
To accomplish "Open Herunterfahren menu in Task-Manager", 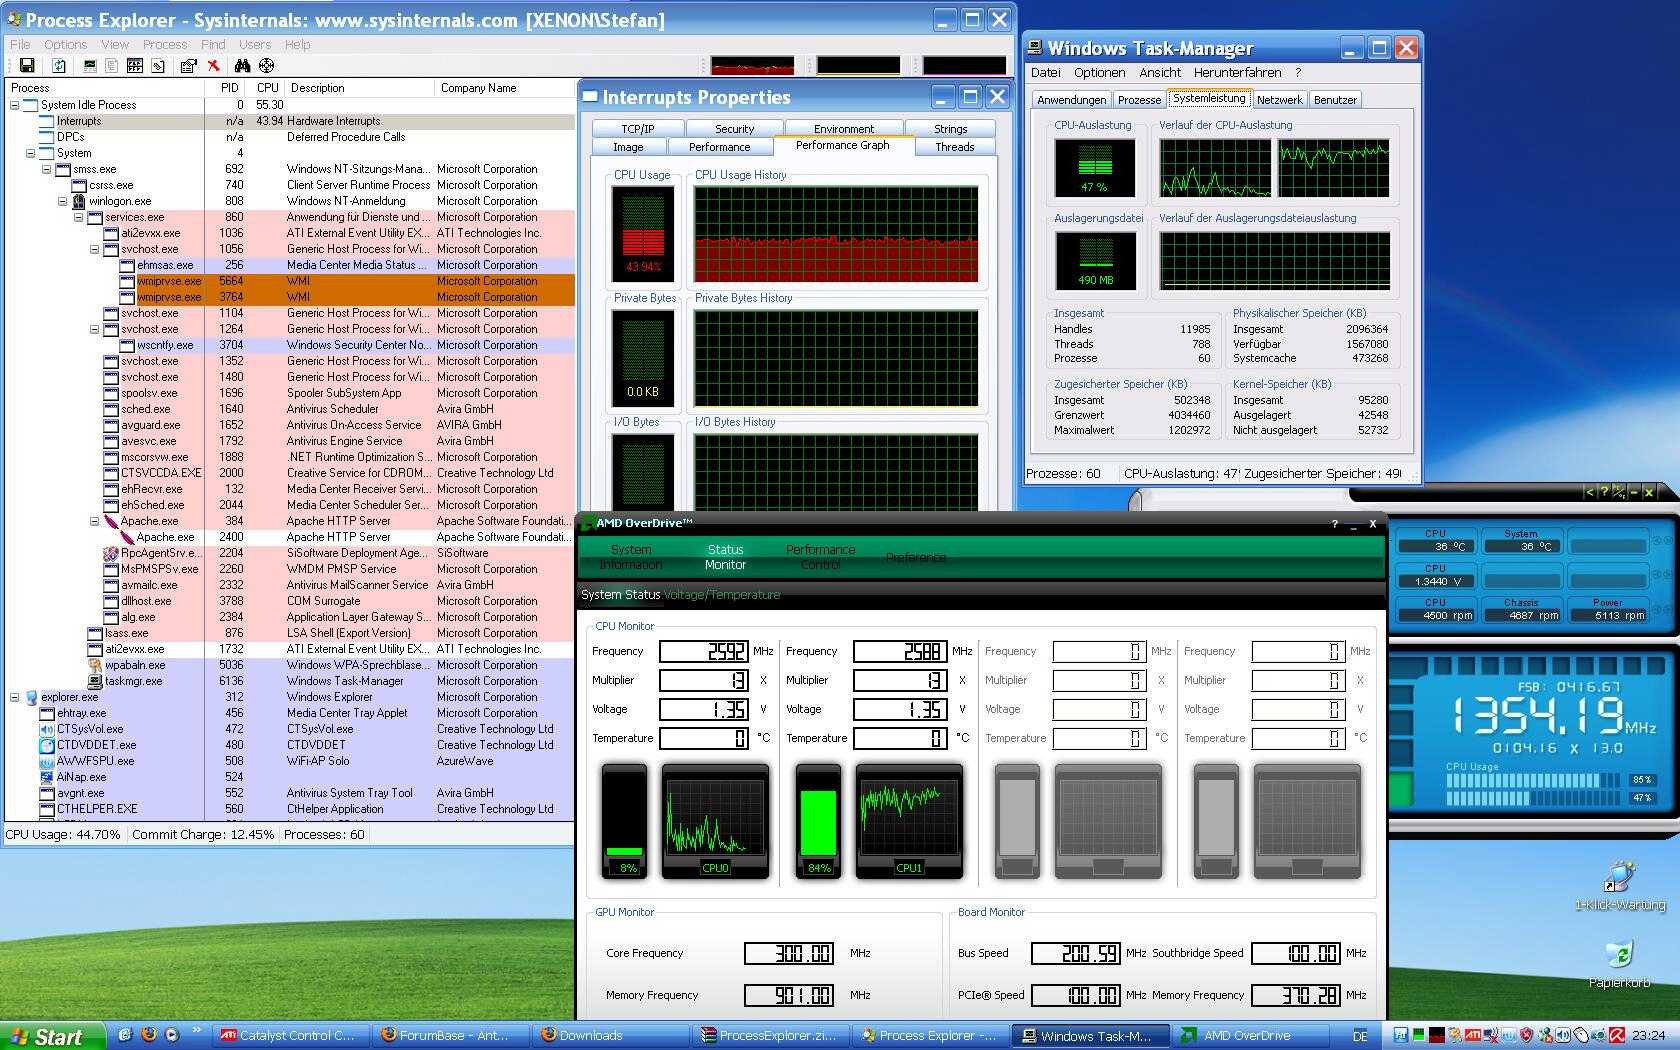I will point(1237,73).
